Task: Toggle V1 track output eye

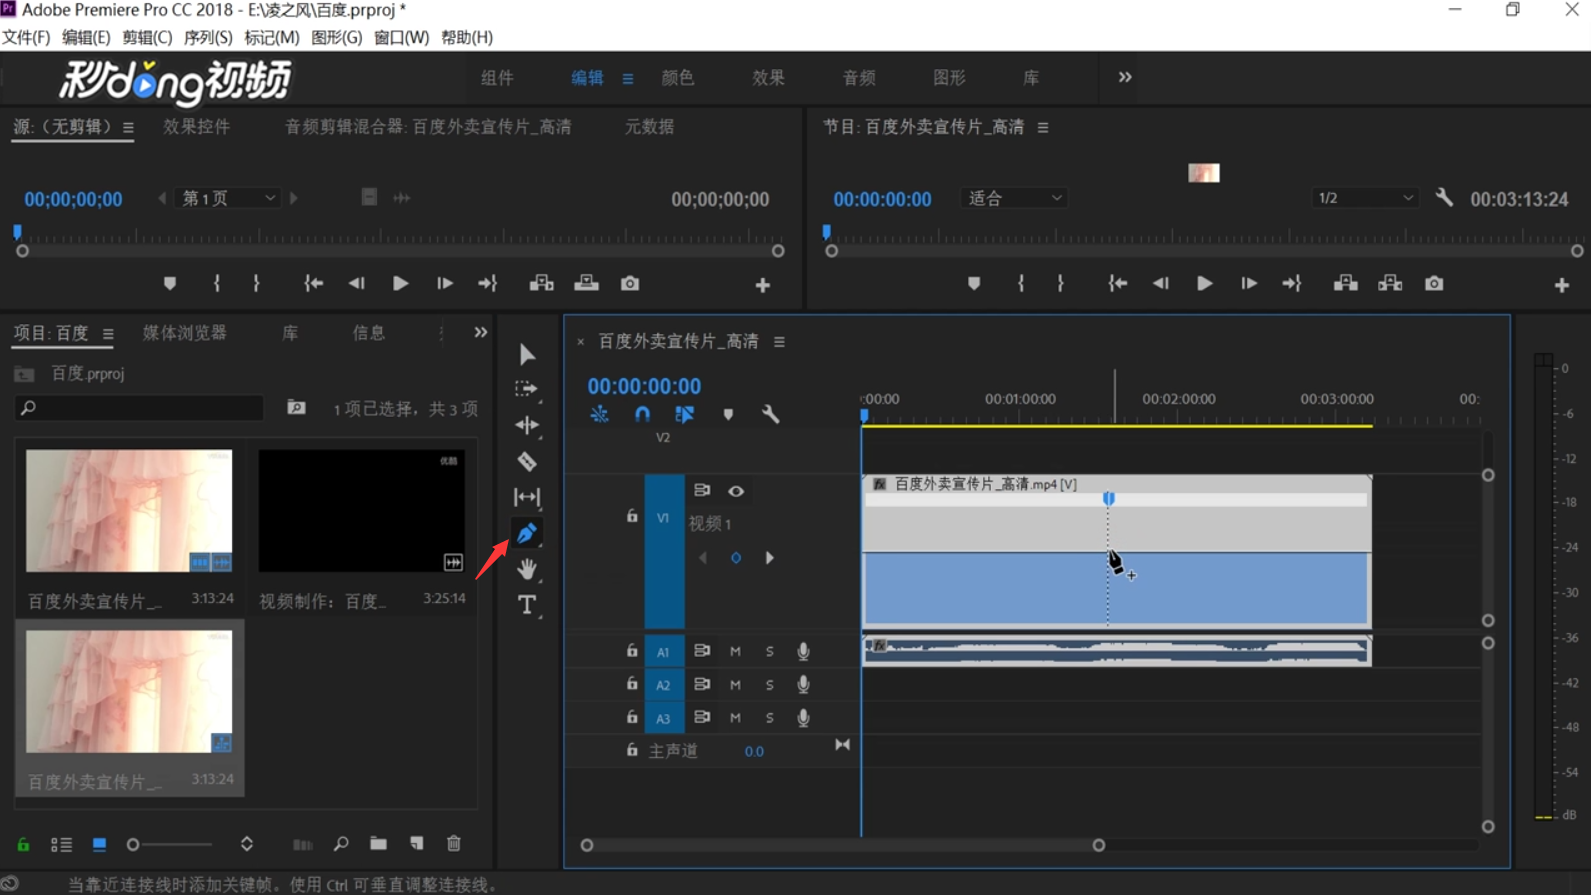Action: click(736, 491)
